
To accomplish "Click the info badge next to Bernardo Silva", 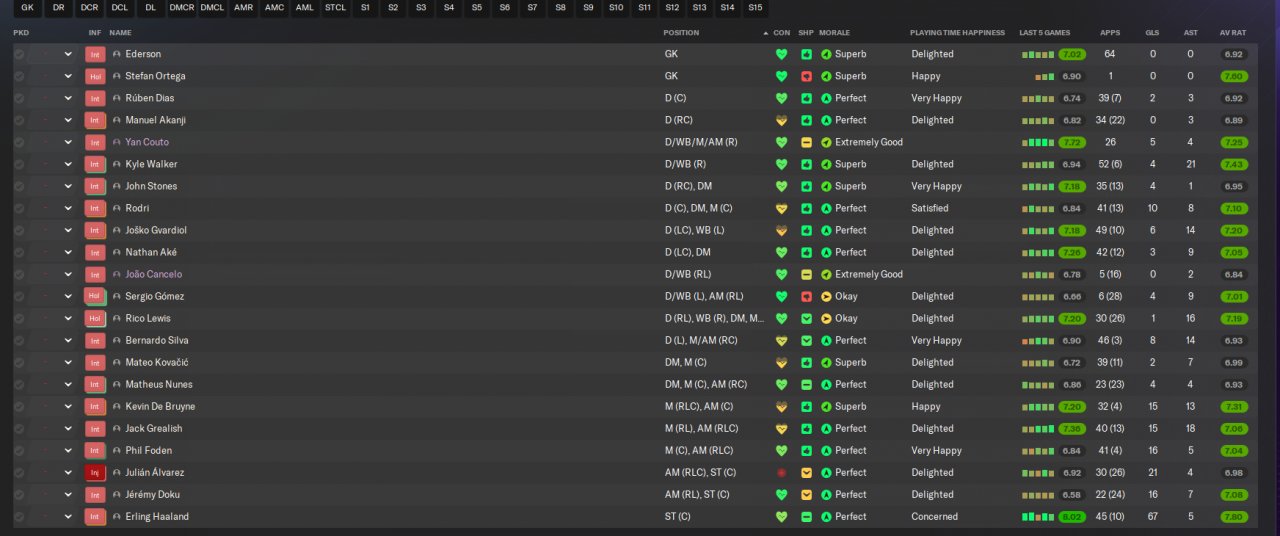I will pyautogui.click(x=95, y=340).
